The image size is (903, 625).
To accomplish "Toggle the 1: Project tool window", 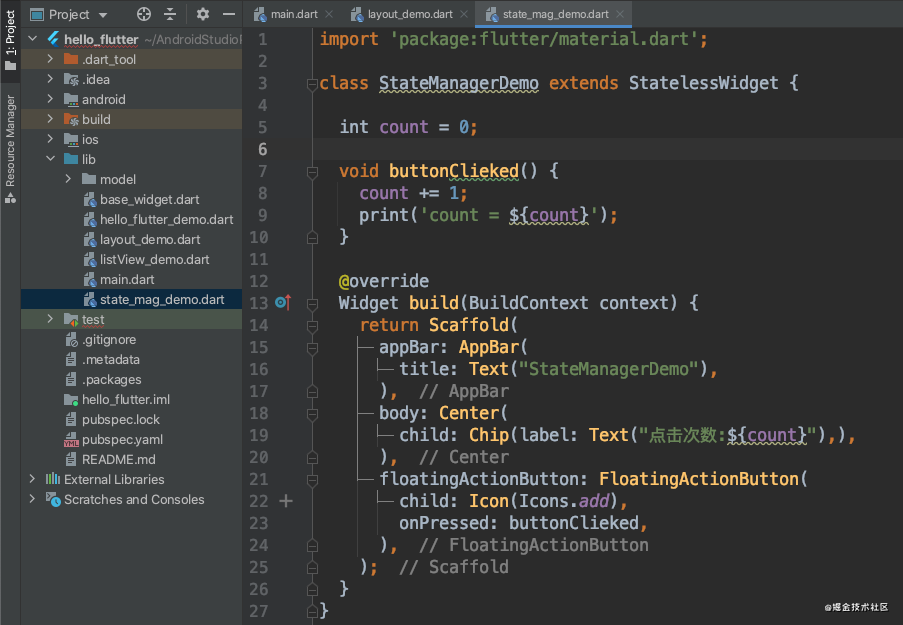I will [10, 39].
